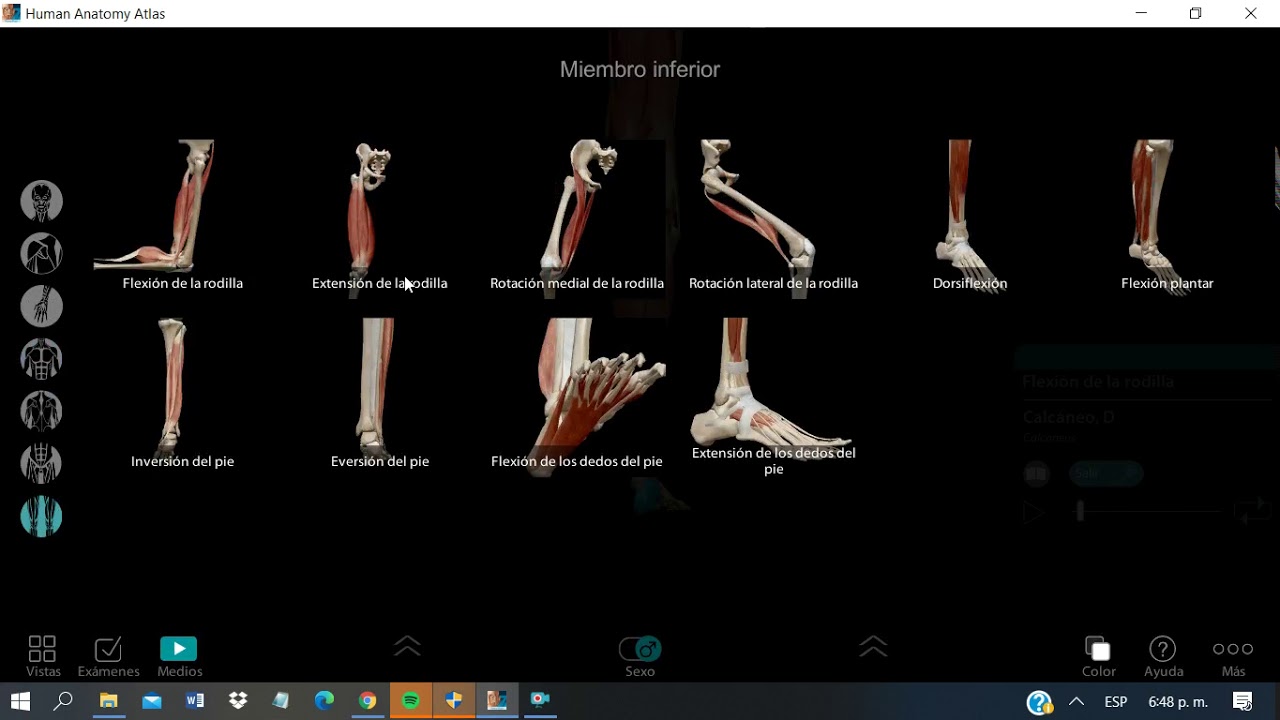Screen dimensions: 1280x720
Task: Open the Color options
Action: click(1098, 656)
